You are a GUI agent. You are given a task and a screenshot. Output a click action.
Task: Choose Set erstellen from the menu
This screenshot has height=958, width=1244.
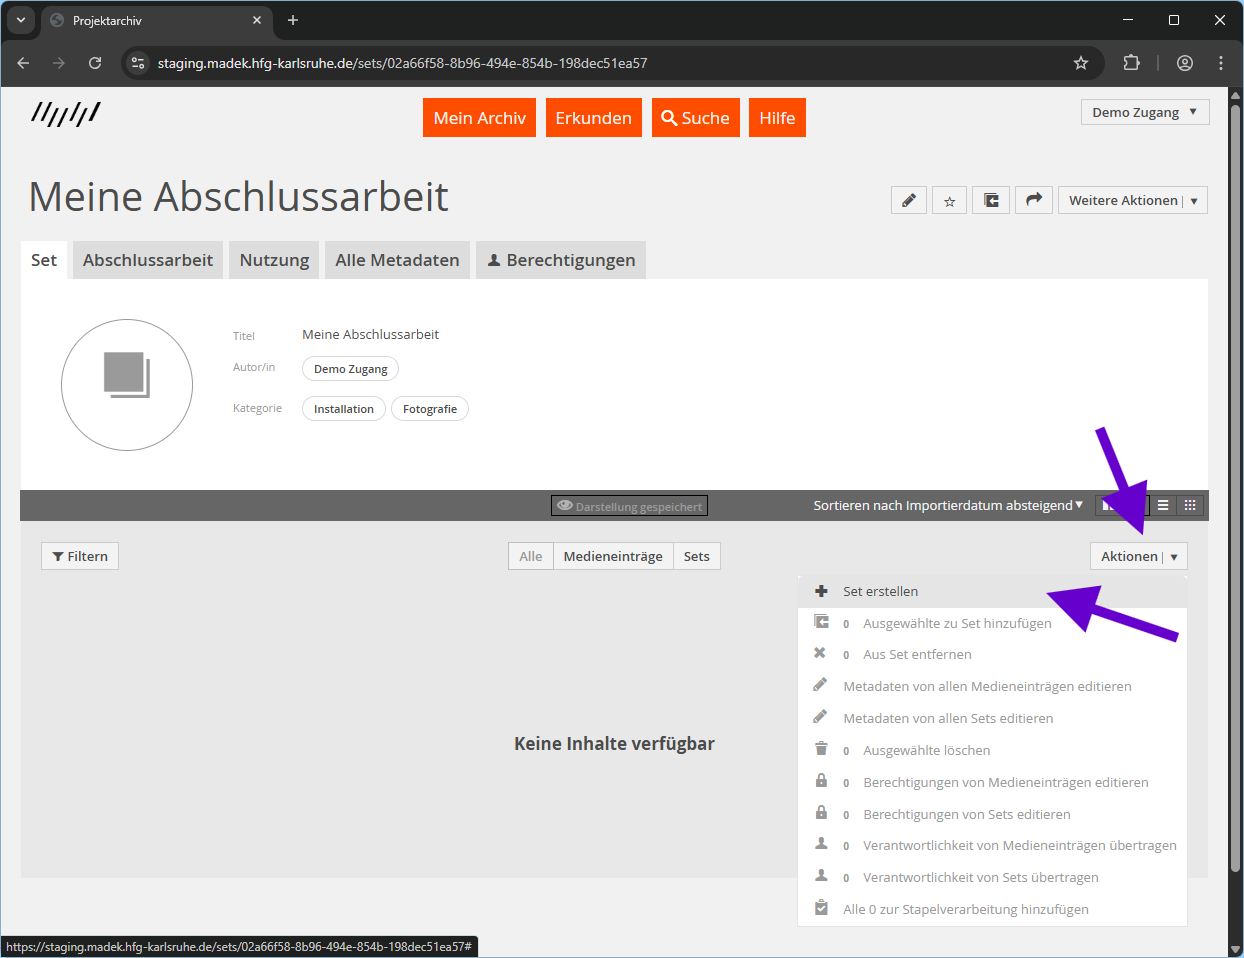pyautogui.click(x=880, y=592)
